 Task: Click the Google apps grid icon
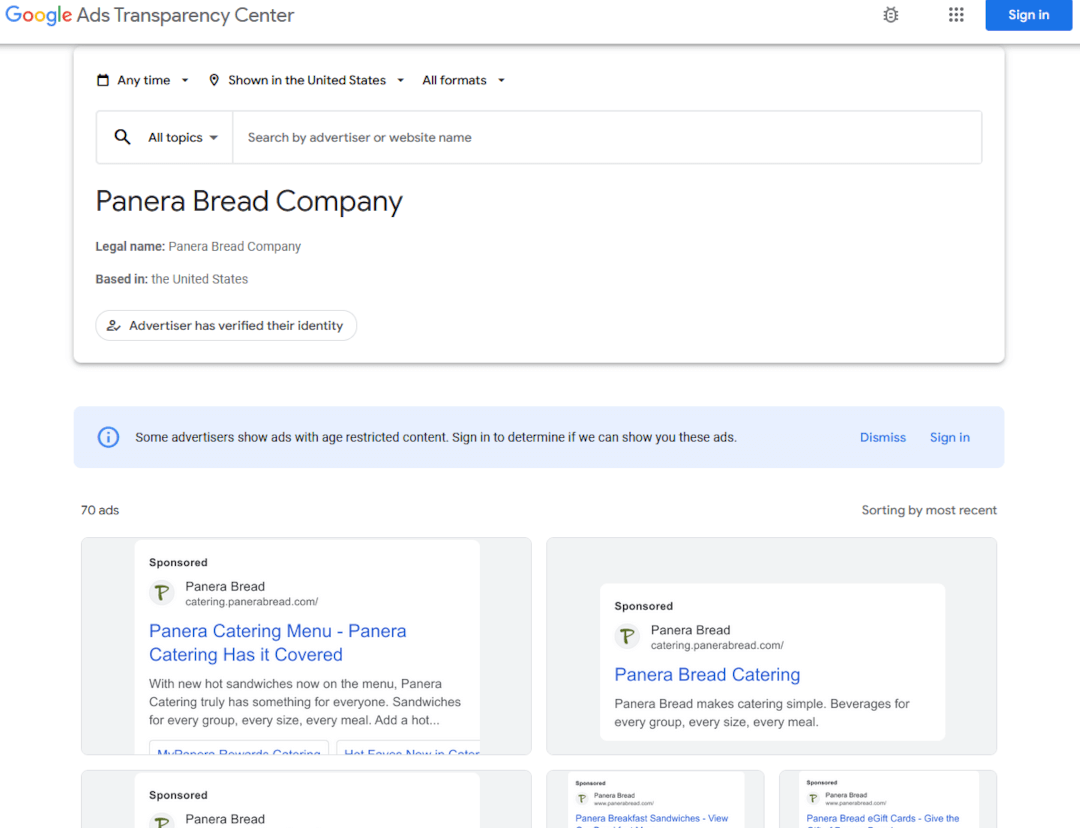coord(955,15)
